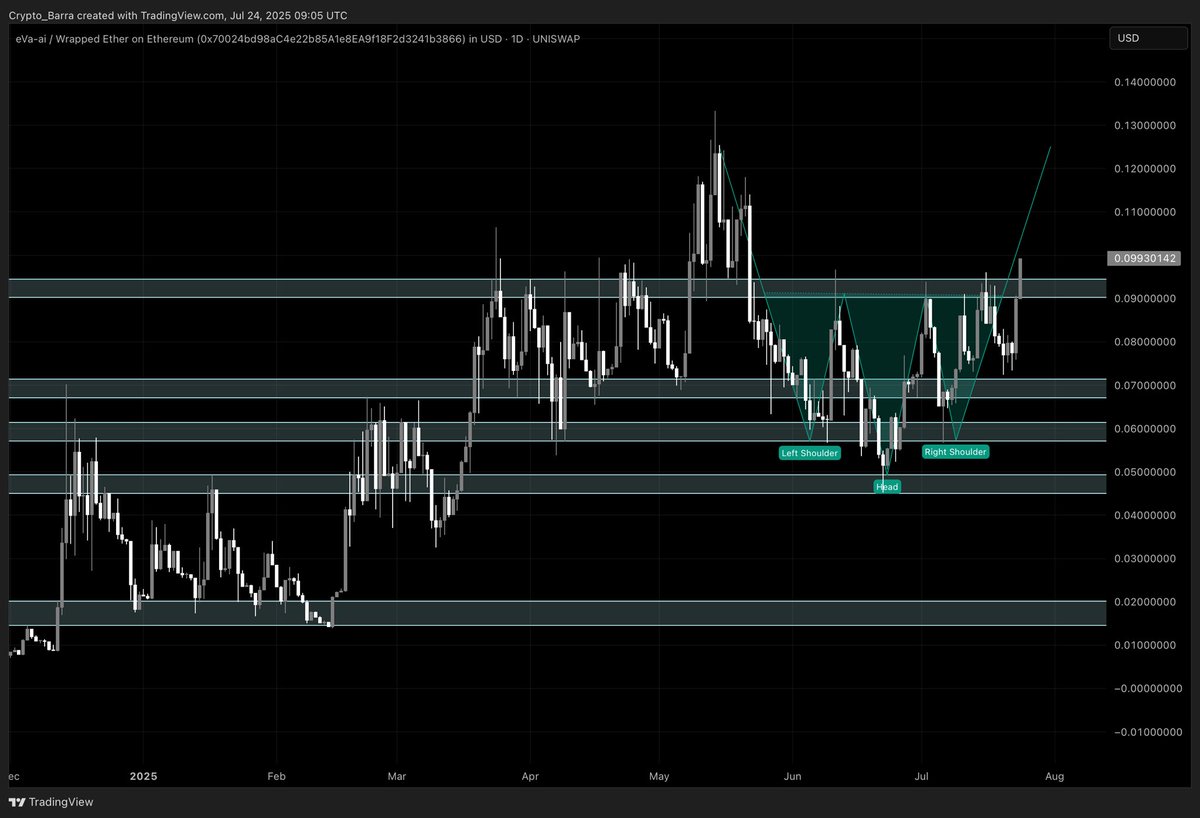Viewport: 1200px width, 818px height.
Task: Click the Feb label on time axis
Action: (x=277, y=776)
